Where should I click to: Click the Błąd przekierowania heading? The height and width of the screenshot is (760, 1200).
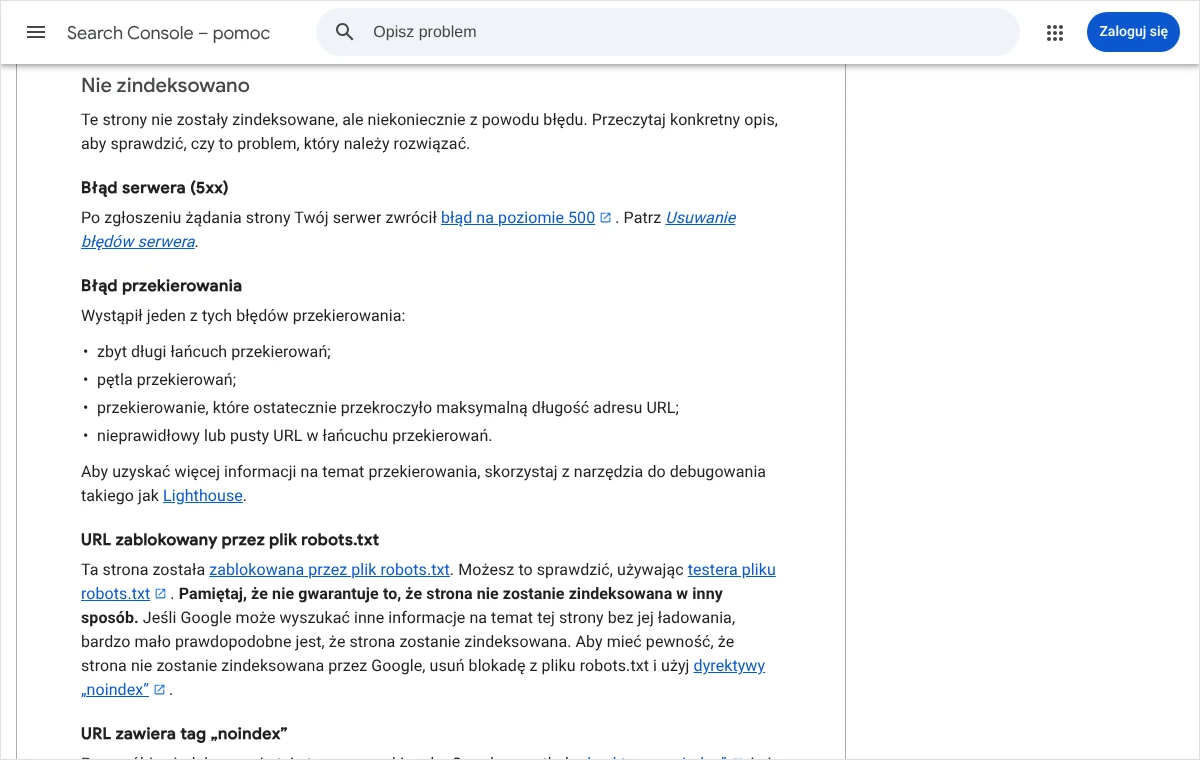coord(161,286)
